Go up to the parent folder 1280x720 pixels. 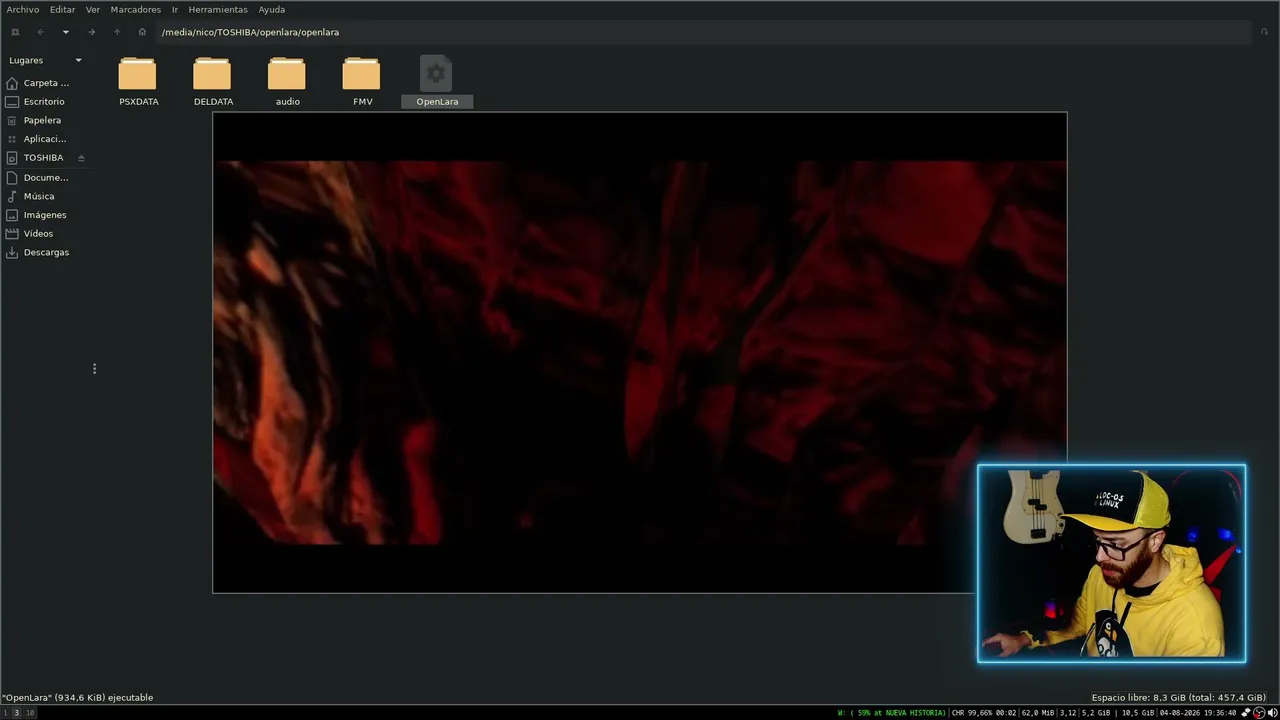point(117,32)
